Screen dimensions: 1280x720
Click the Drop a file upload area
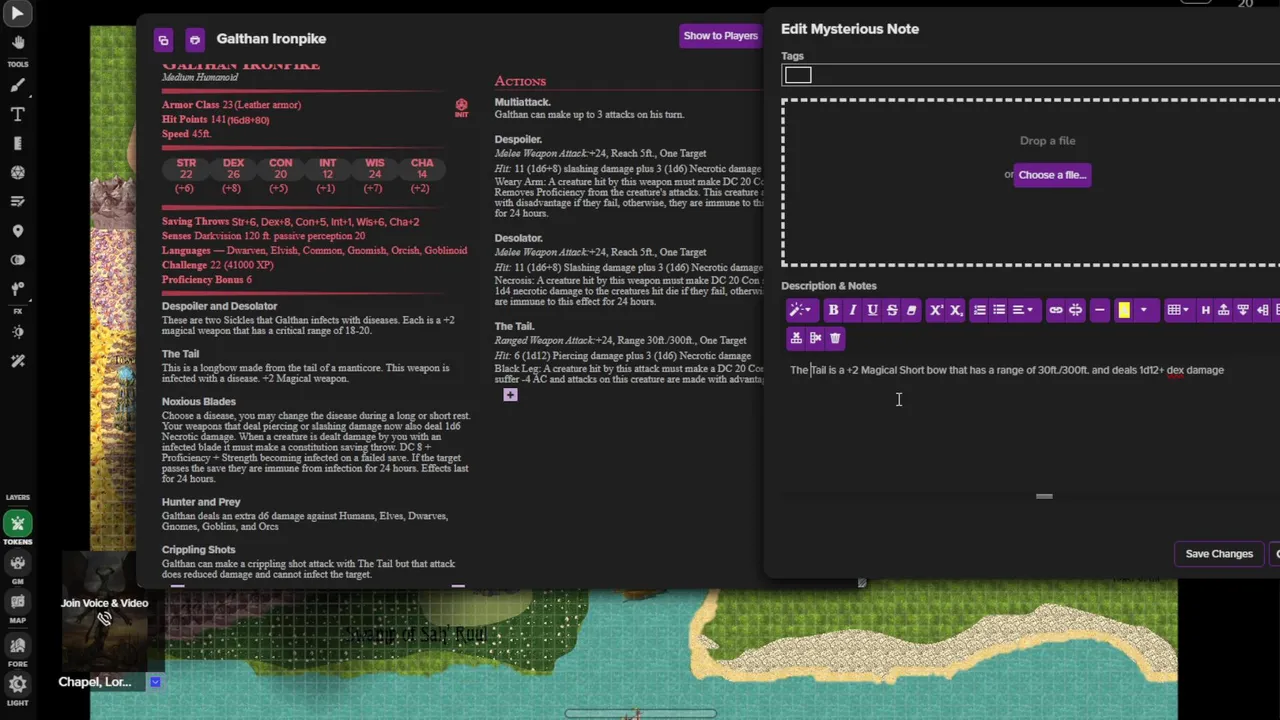click(1031, 183)
